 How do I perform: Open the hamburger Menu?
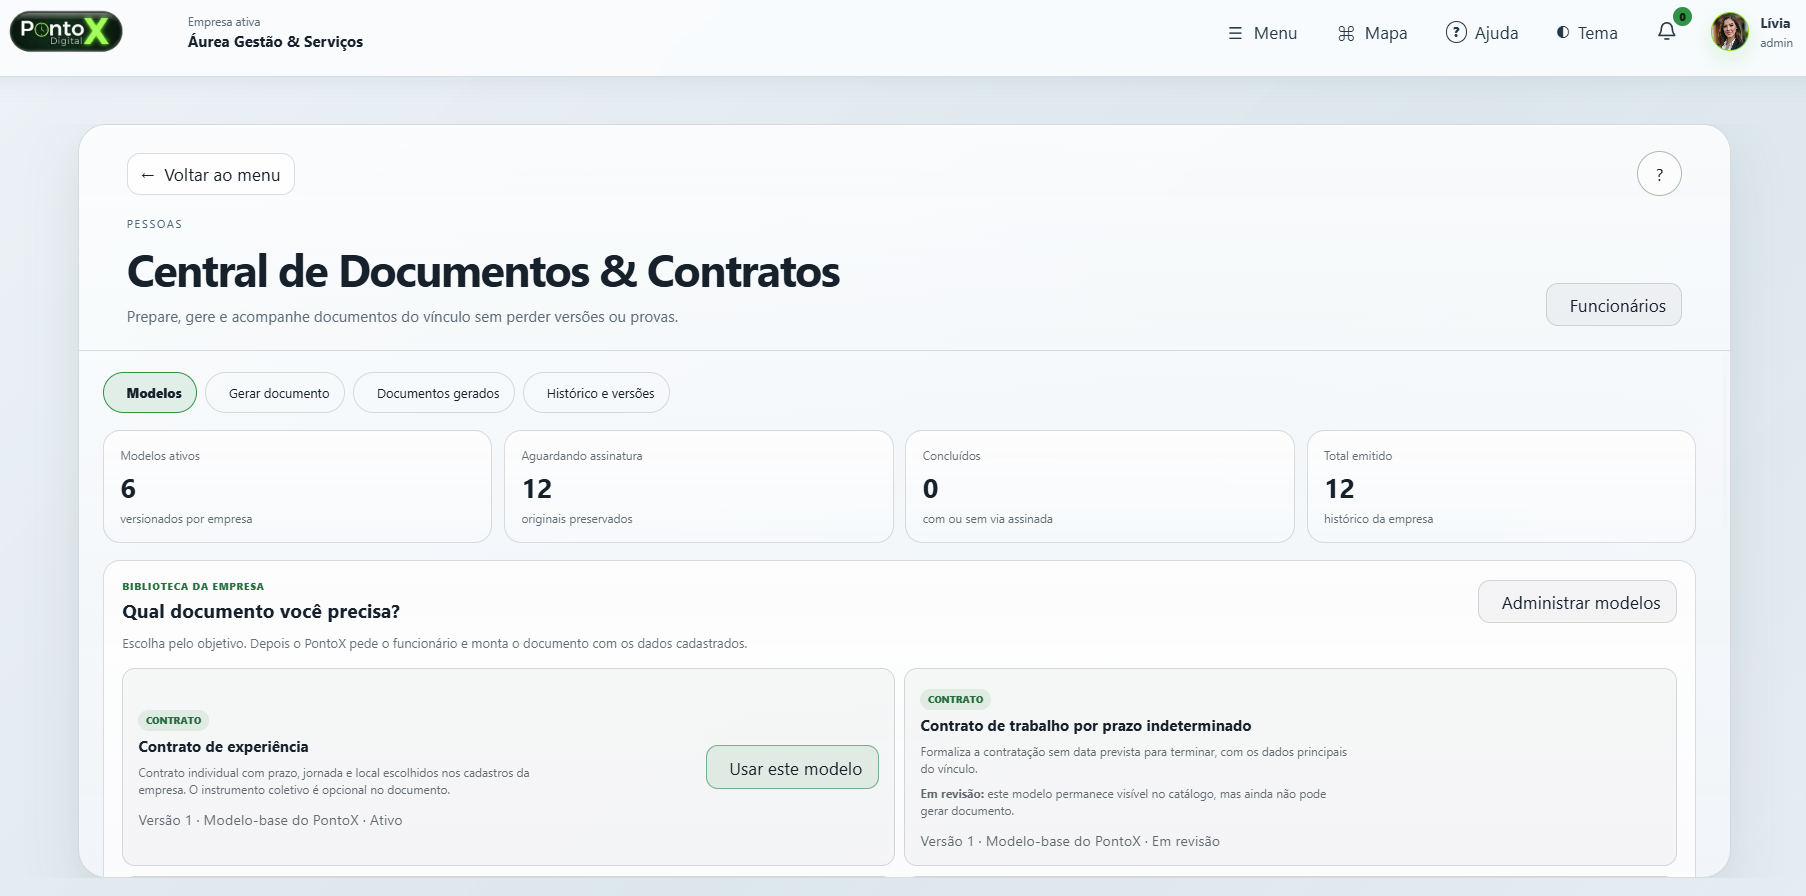[1262, 33]
